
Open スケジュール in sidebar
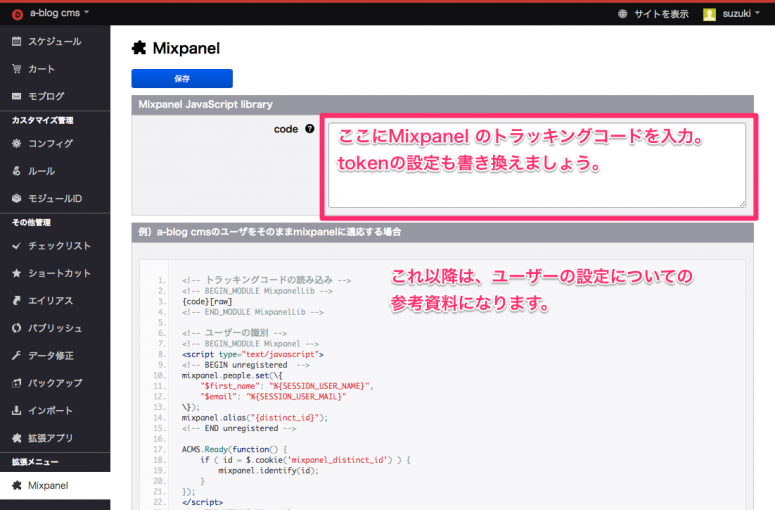(55, 42)
